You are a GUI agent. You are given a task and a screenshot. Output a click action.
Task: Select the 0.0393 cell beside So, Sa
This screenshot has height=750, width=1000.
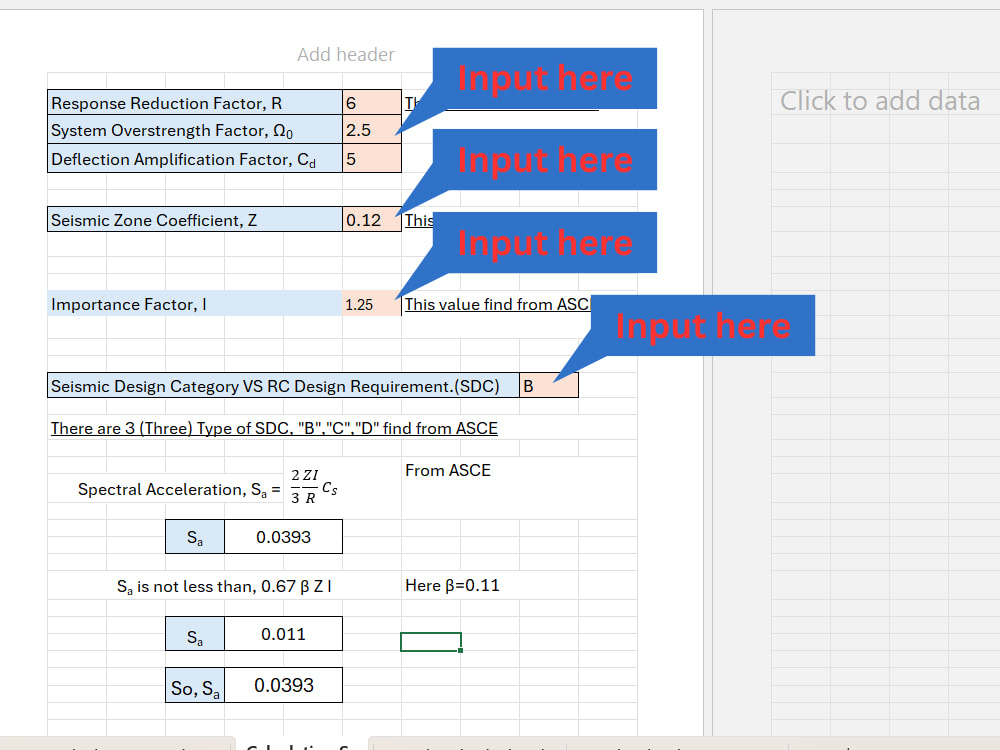pos(283,686)
